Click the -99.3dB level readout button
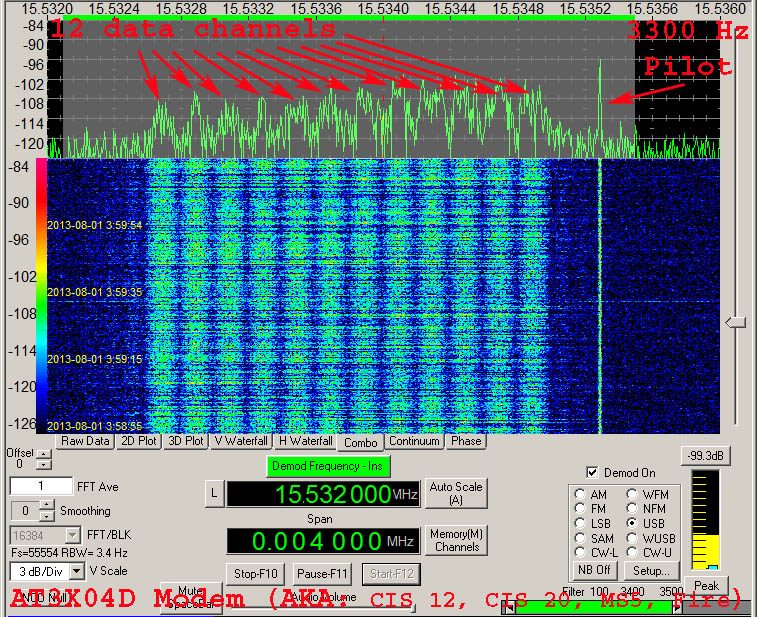Image resolution: width=757 pixels, height=617 pixels. click(x=705, y=456)
